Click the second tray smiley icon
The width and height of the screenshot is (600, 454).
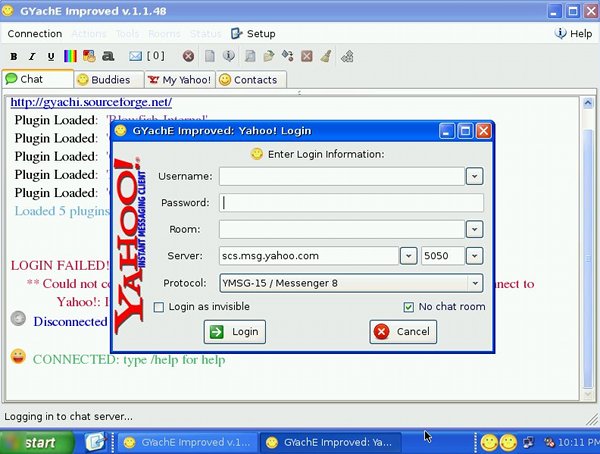coord(508,443)
